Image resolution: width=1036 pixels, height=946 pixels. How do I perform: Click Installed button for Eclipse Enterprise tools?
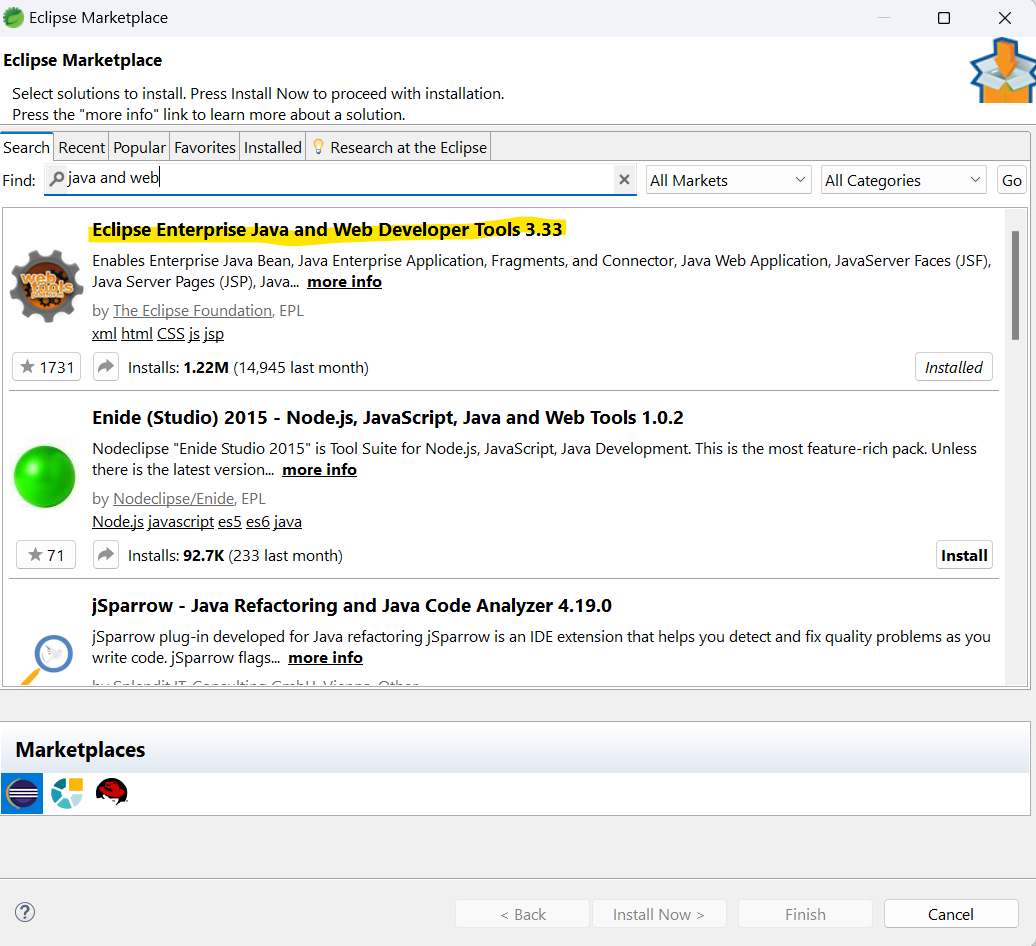click(953, 367)
